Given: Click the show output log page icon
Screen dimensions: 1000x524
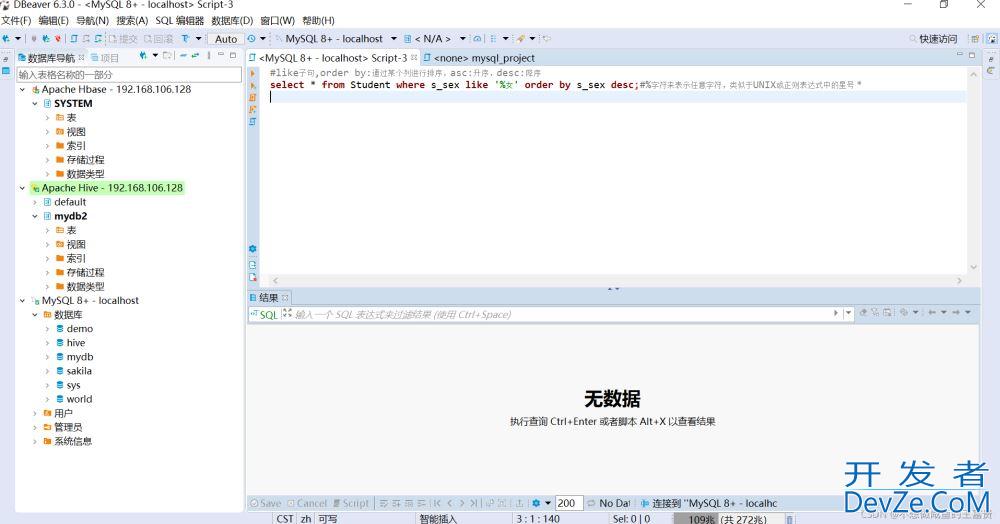Looking at the screenshot, I should (x=253, y=265).
